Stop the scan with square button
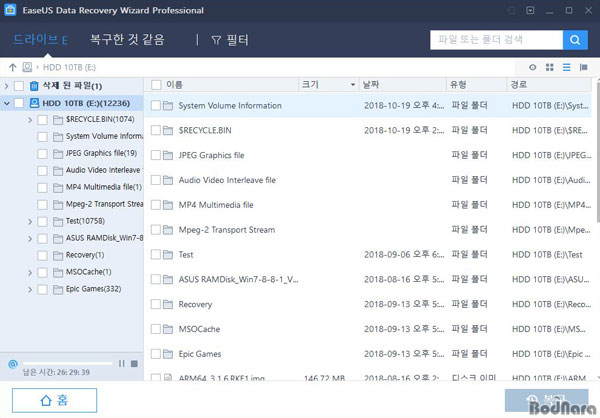 (x=134, y=363)
